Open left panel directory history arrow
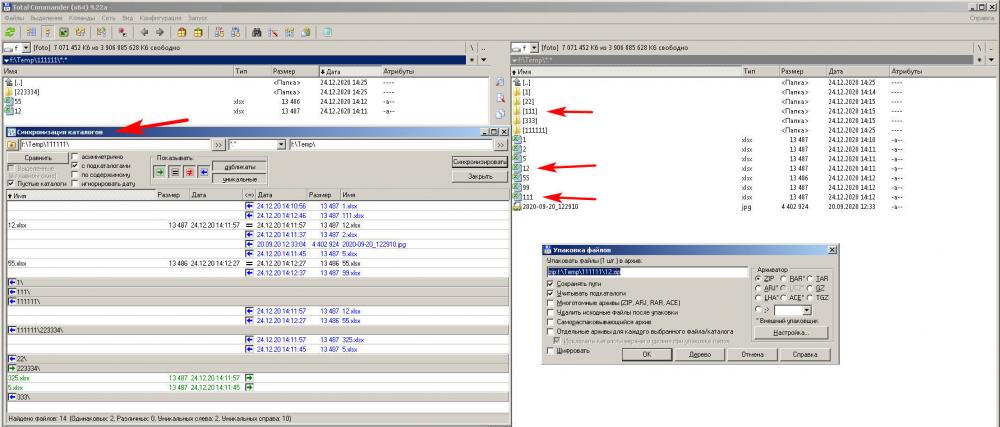The width and height of the screenshot is (1000, 427). coord(483,59)
